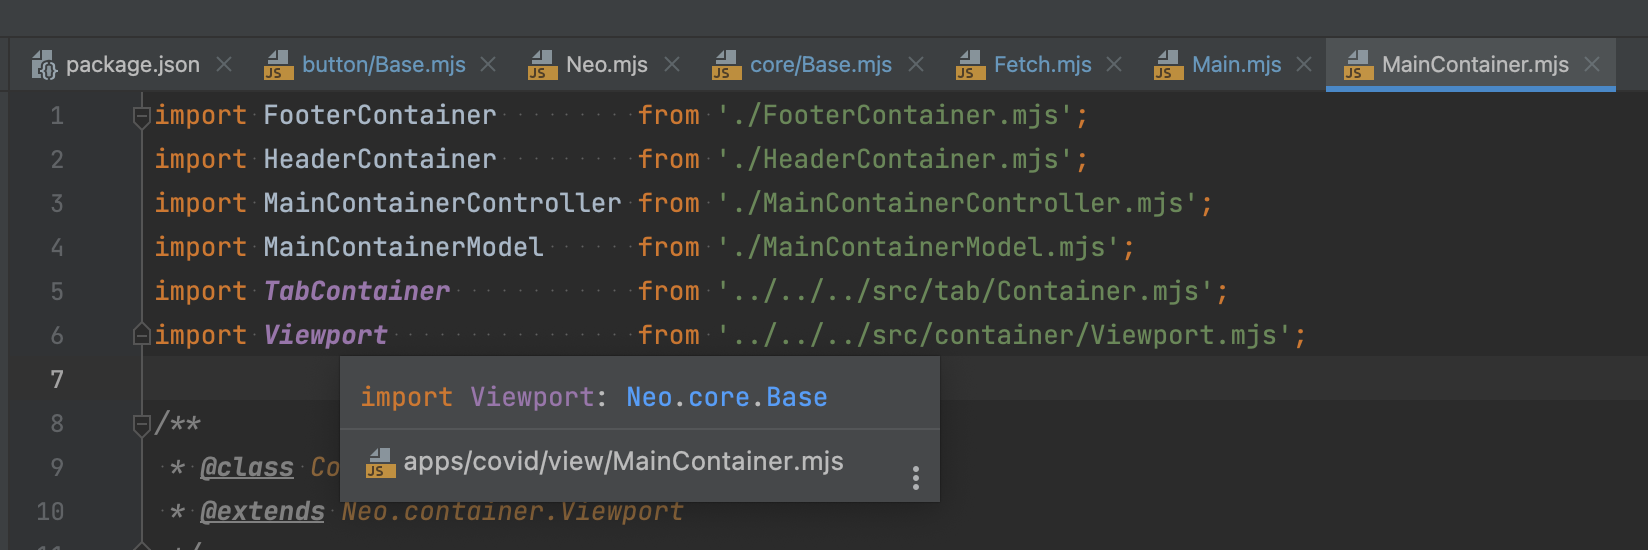Click the fold end marker at line 6
The image size is (1648, 550).
[x=141, y=335]
